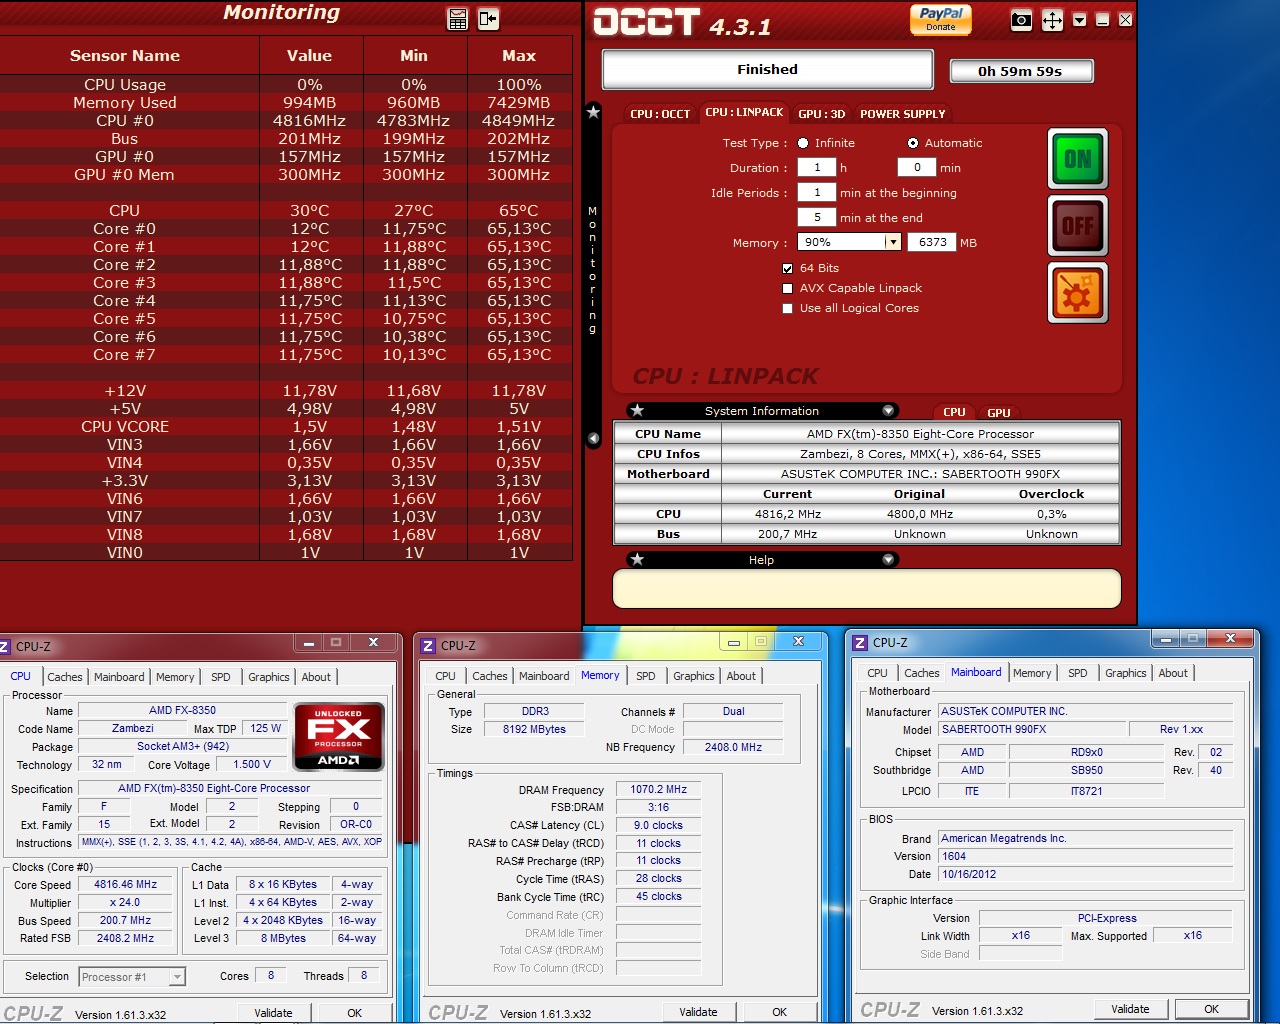Switch to the POWER SUPPLY tab
1280x1024 pixels.
coord(903,114)
